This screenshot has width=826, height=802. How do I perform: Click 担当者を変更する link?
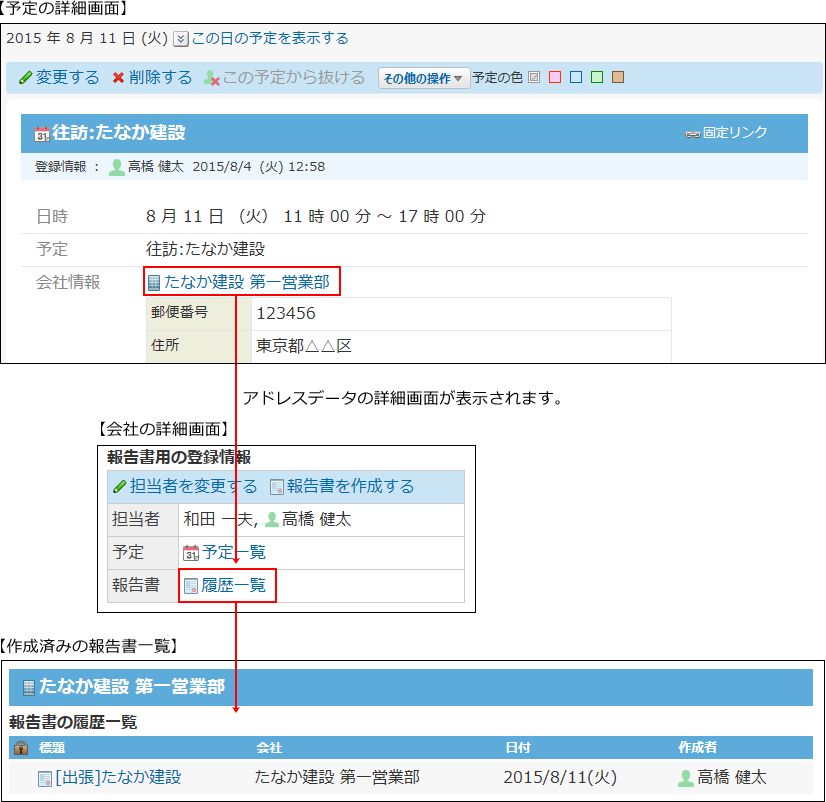194,486
